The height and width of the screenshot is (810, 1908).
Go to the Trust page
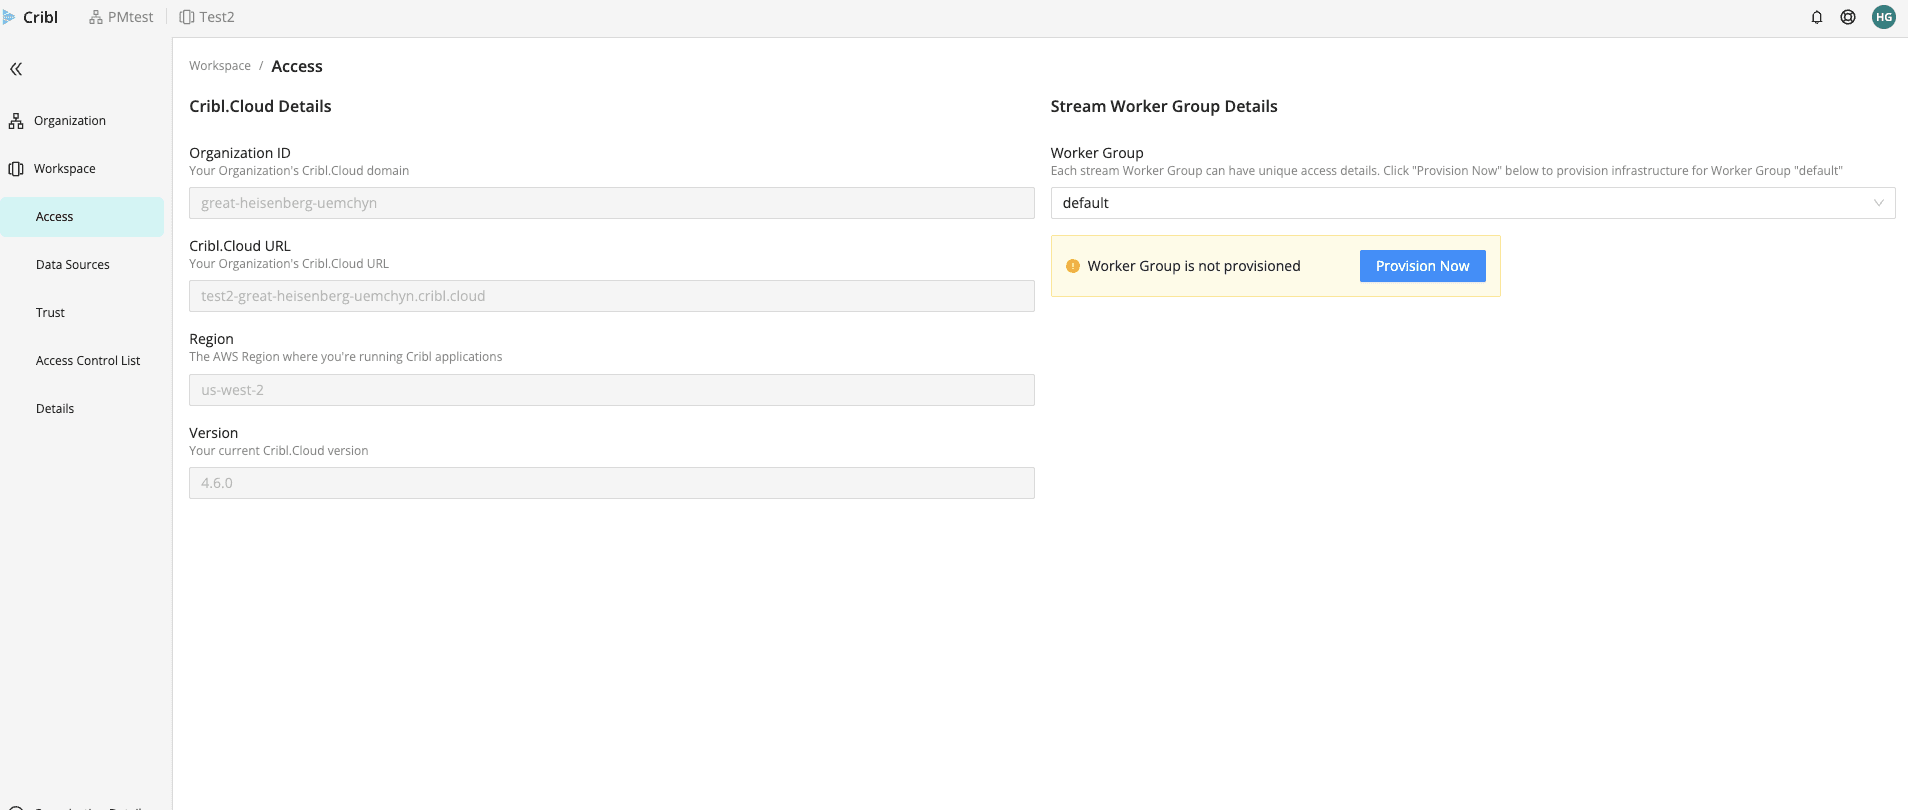(50, 313)
